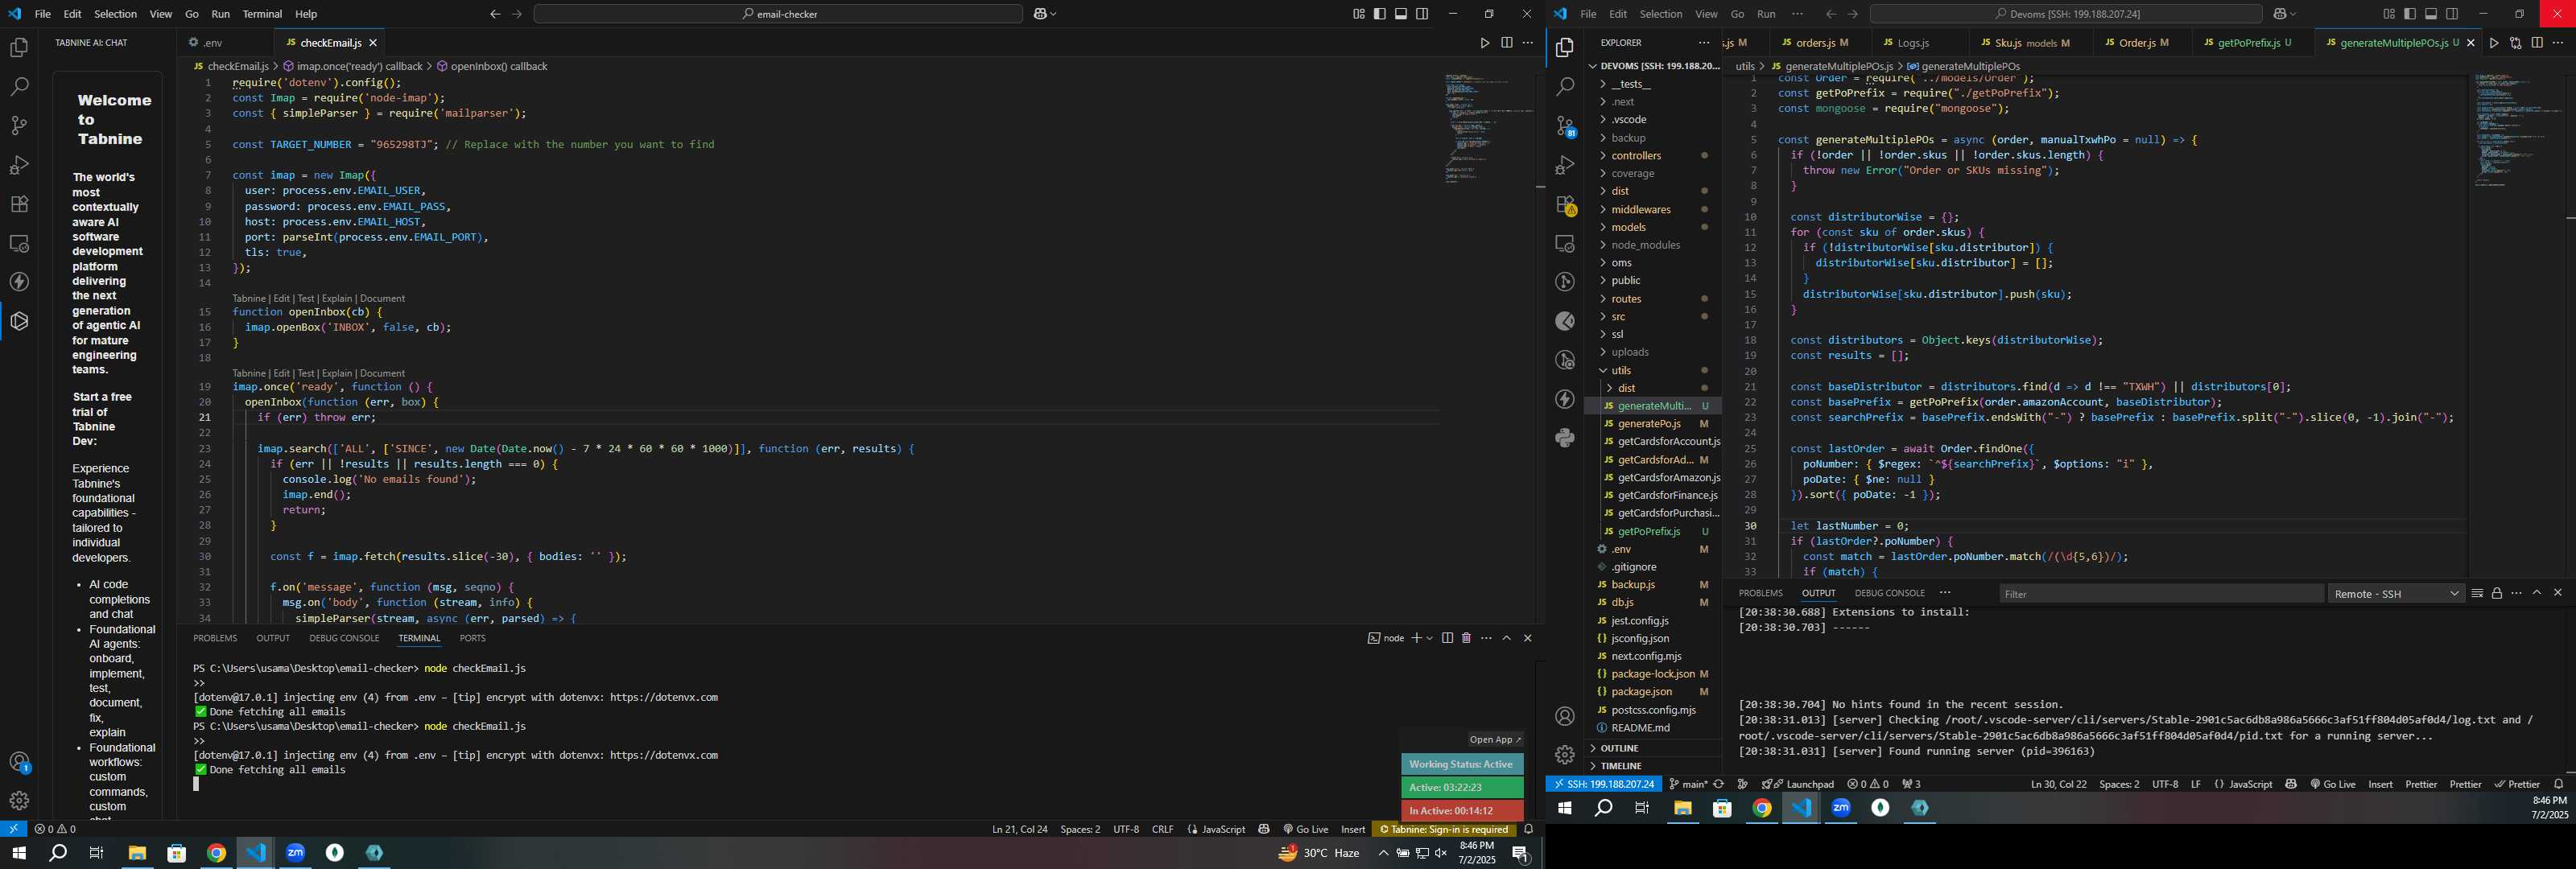Open Run and Debug in email-checker window
Image resolution: width=2576 pixels, height=869 pixels.
(19, 165)
